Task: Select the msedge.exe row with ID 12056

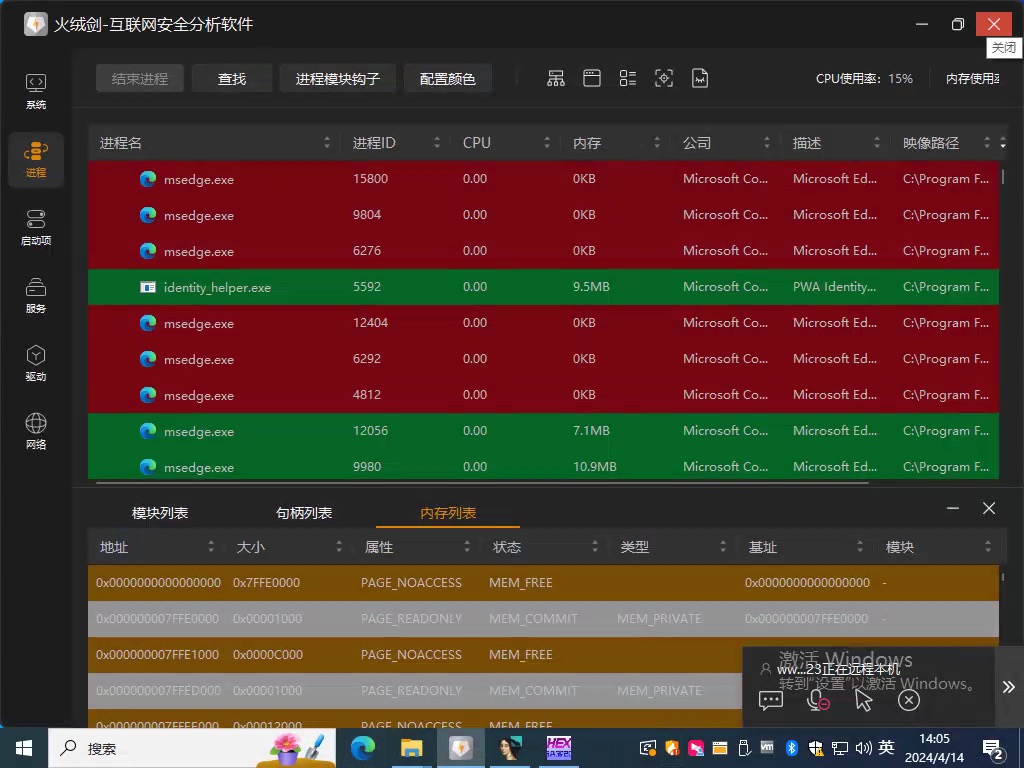Action: click(543, 431)
